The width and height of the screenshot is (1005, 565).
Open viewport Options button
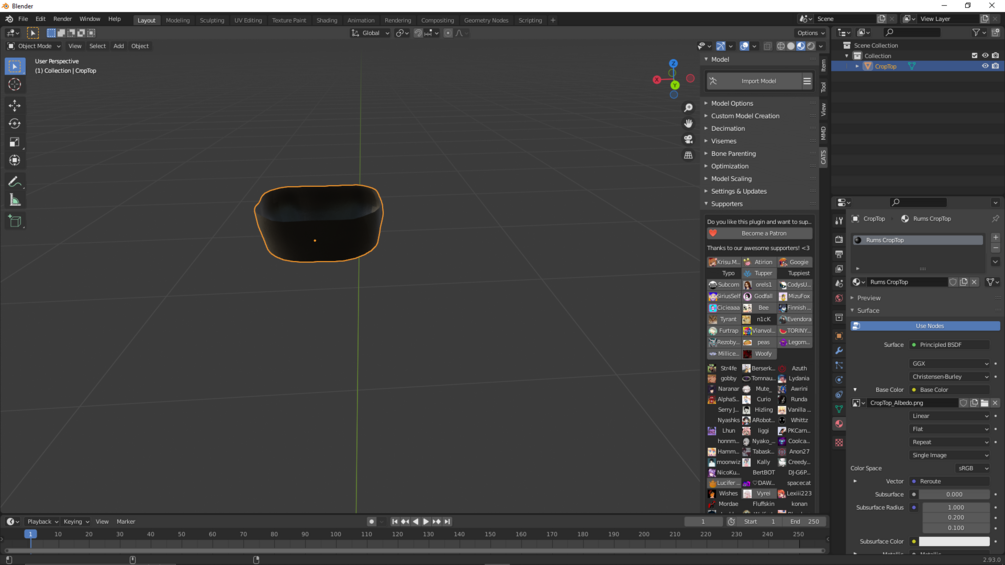coord(810,33)
